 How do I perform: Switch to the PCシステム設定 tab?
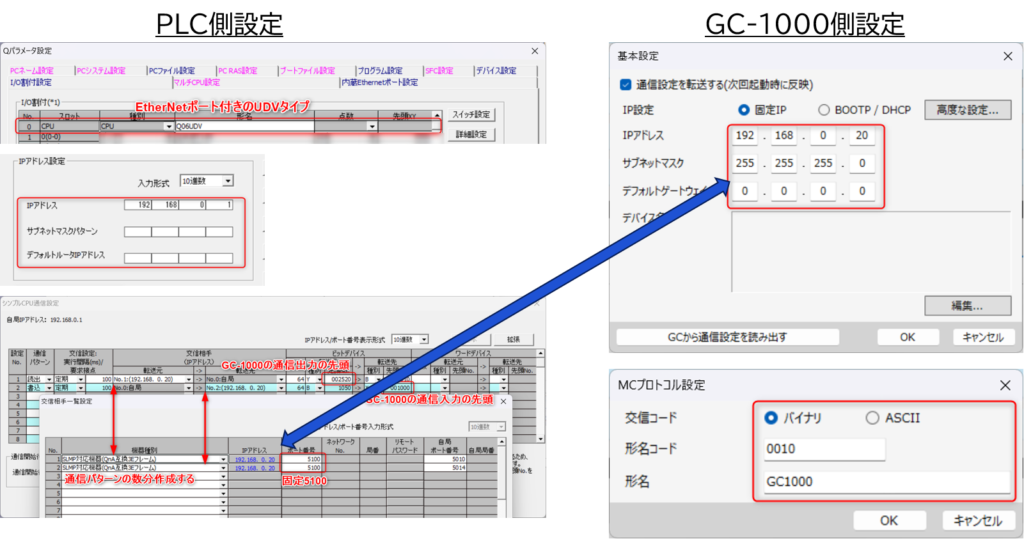(x=101, y=71)
